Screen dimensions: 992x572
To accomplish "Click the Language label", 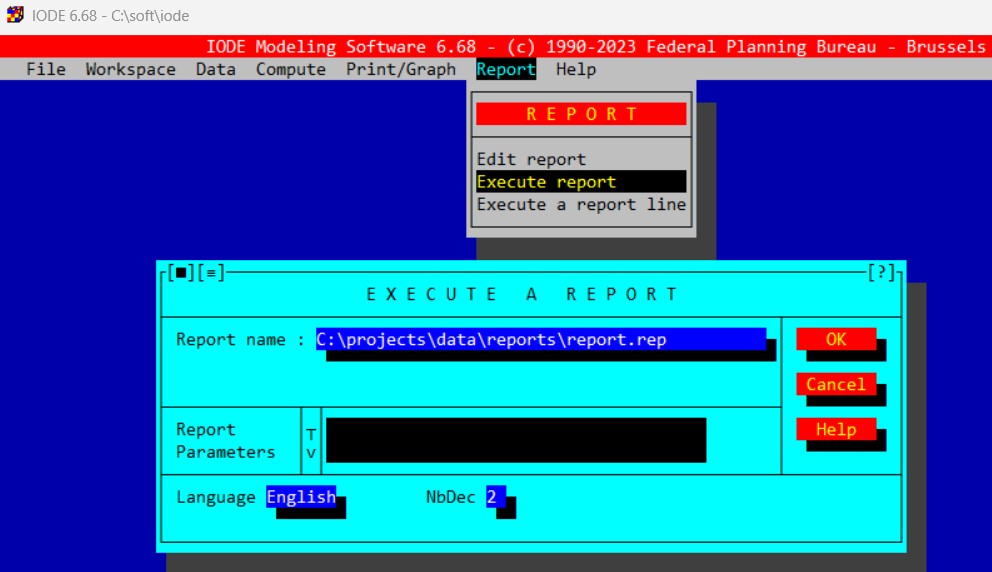I will pos(216,497).
